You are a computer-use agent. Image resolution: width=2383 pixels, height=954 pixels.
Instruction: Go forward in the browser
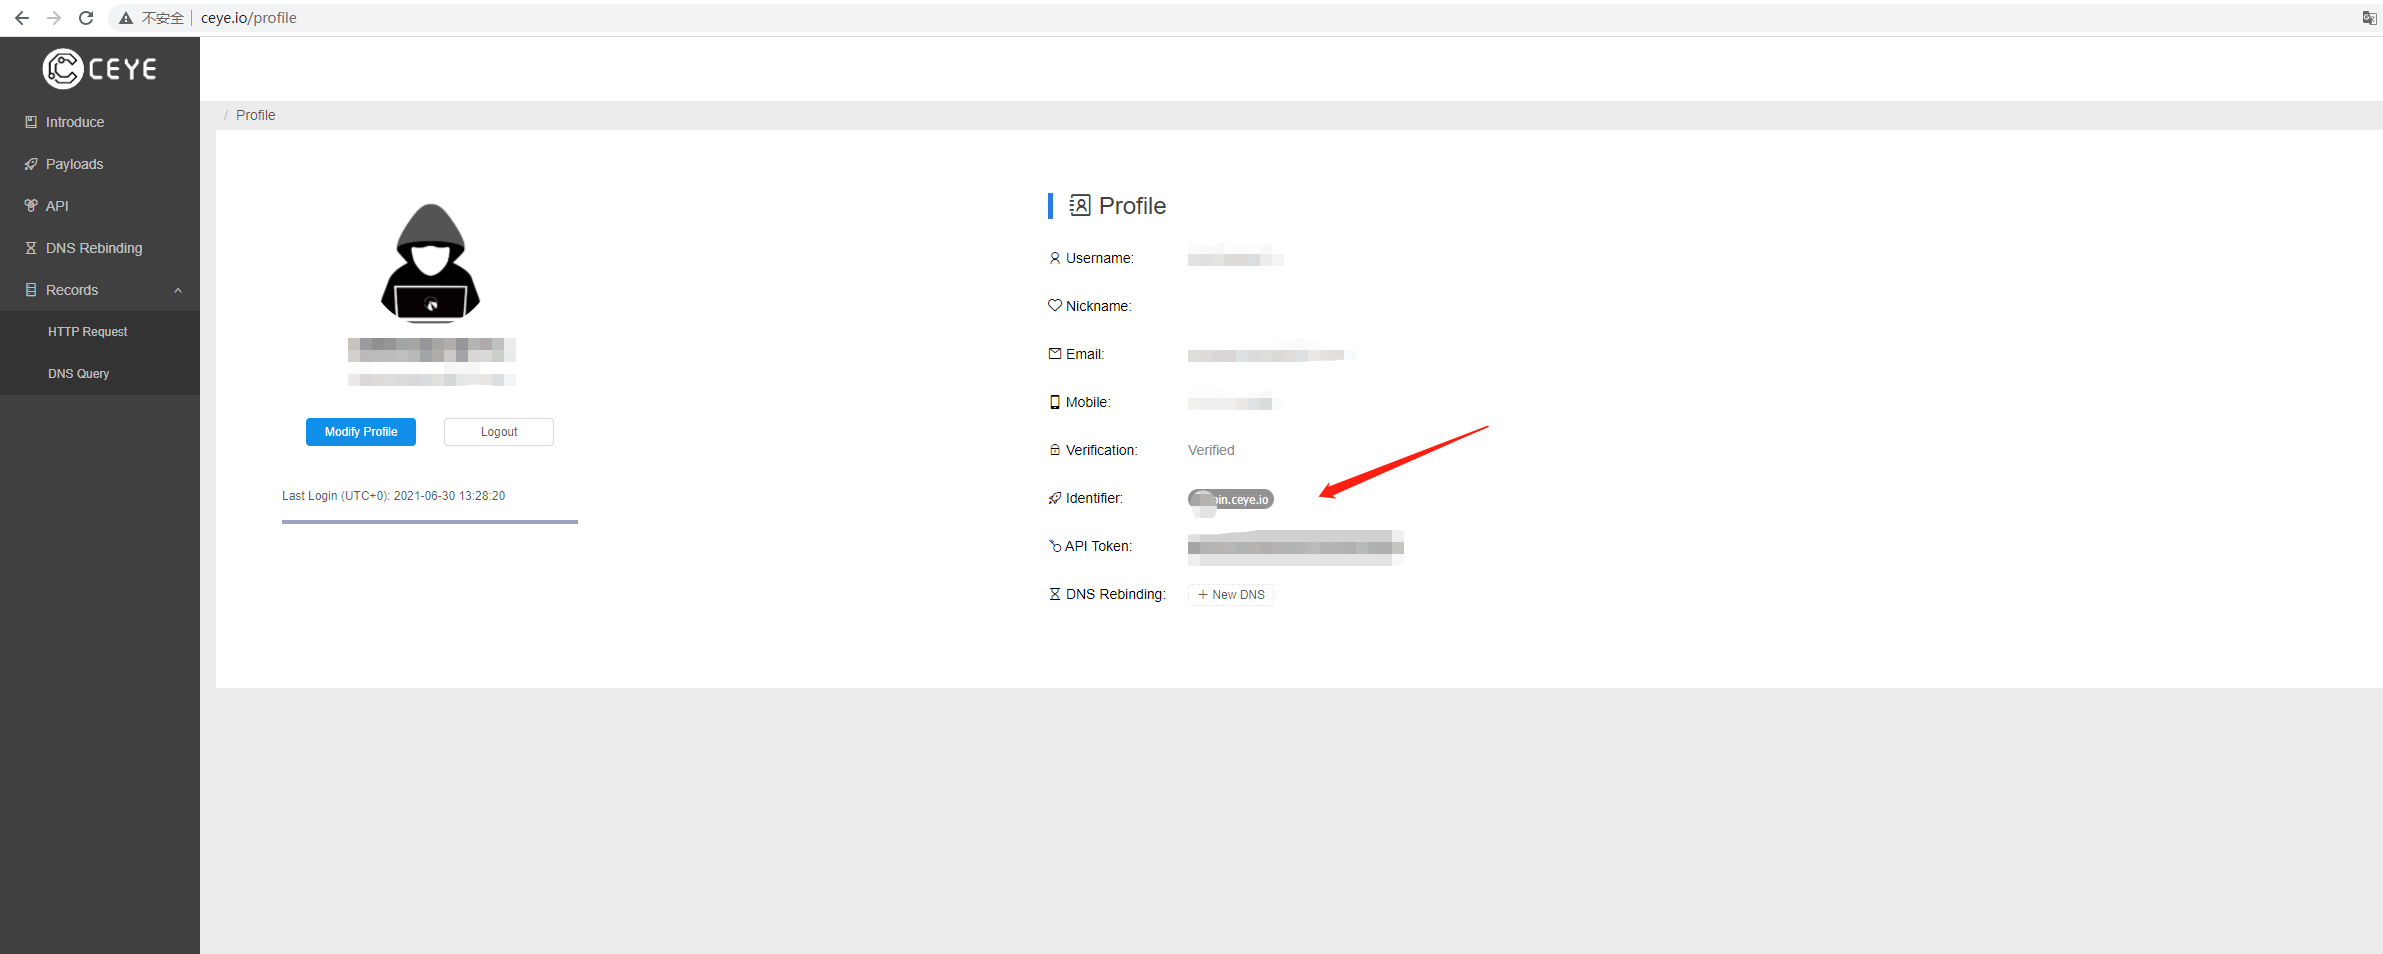point(54,18)
